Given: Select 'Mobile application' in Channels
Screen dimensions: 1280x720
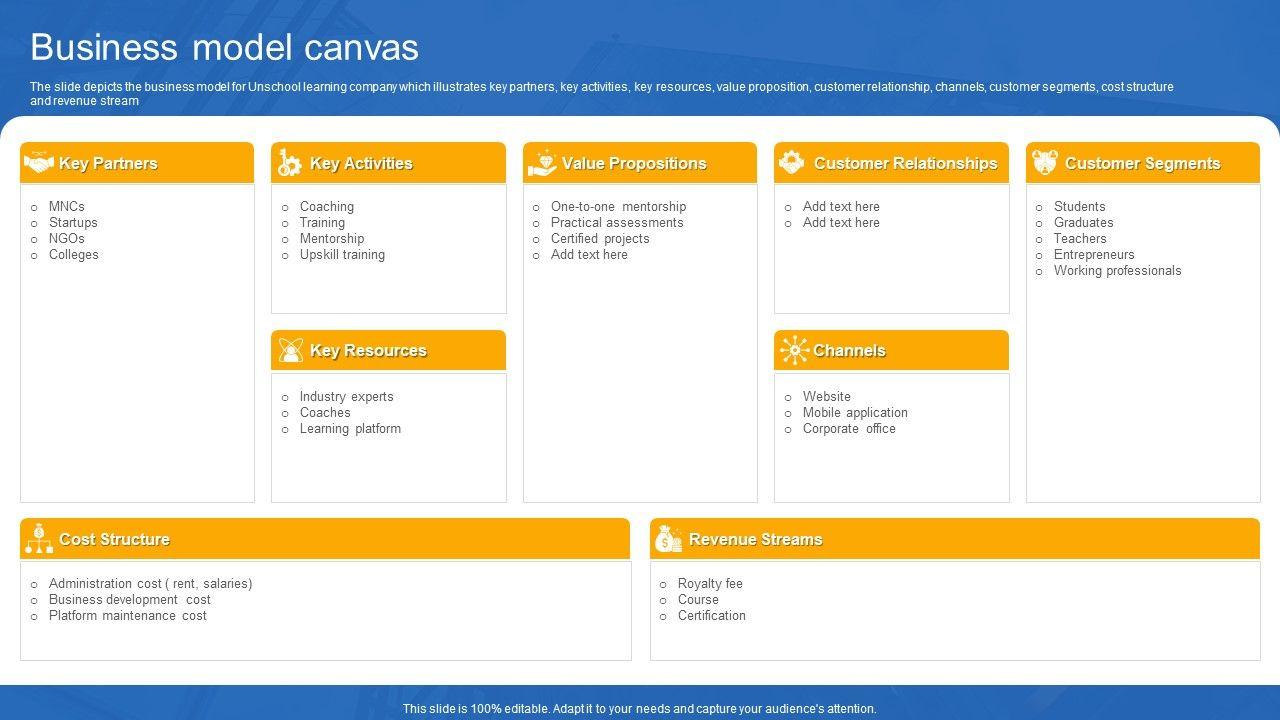Looking at the screenshot, I should 855,412.
